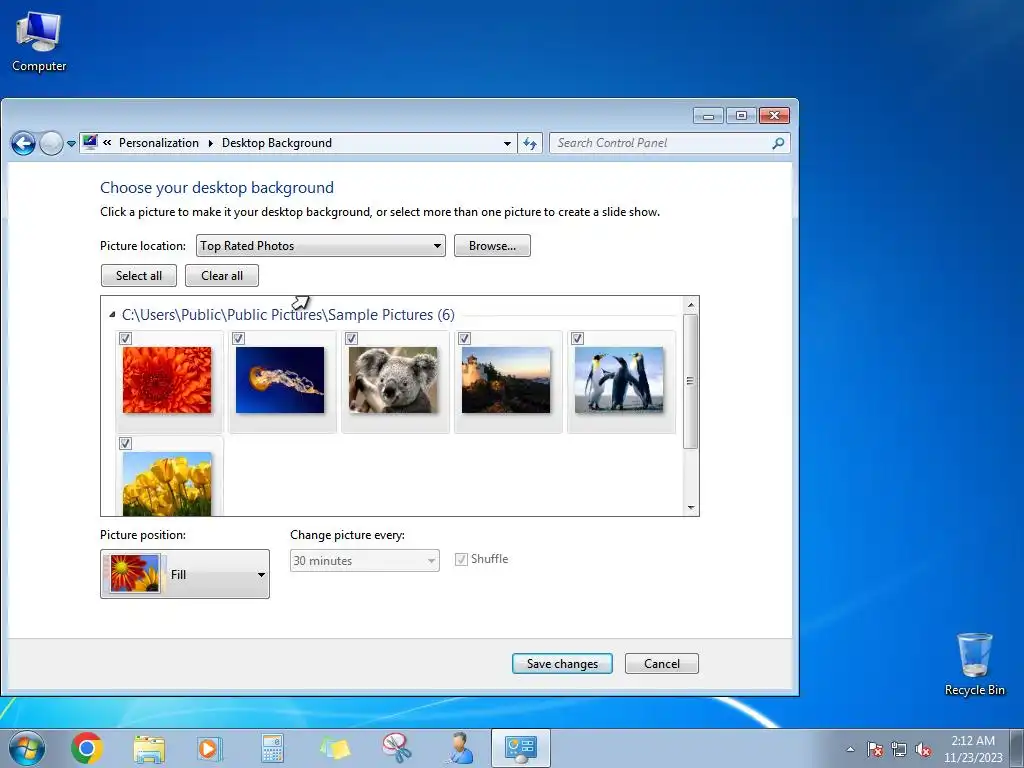Click the Browse... button
This screenshot has width=1024, height=768.
click(492, 246)
